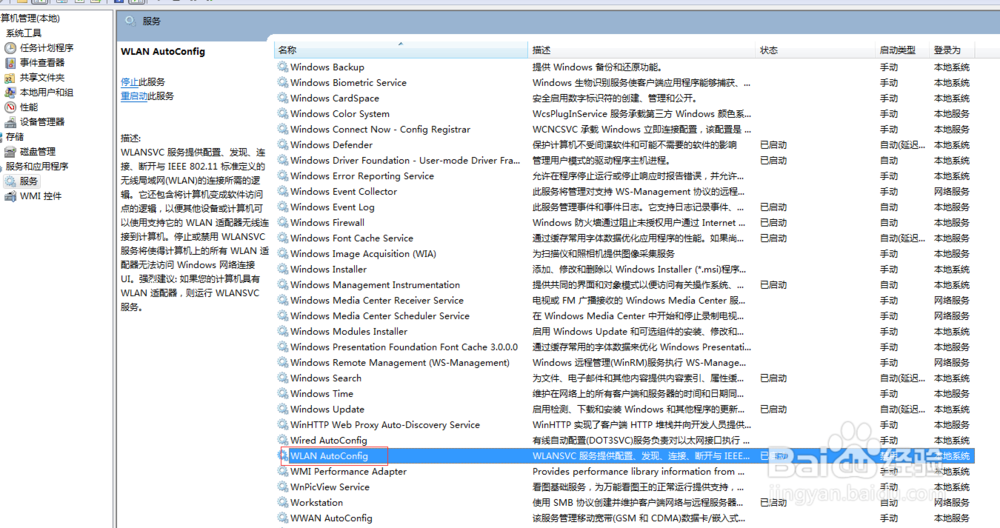
Task: Click the WLAN AutoConfig heading in details pane
Action: click(x=163, y=52)
